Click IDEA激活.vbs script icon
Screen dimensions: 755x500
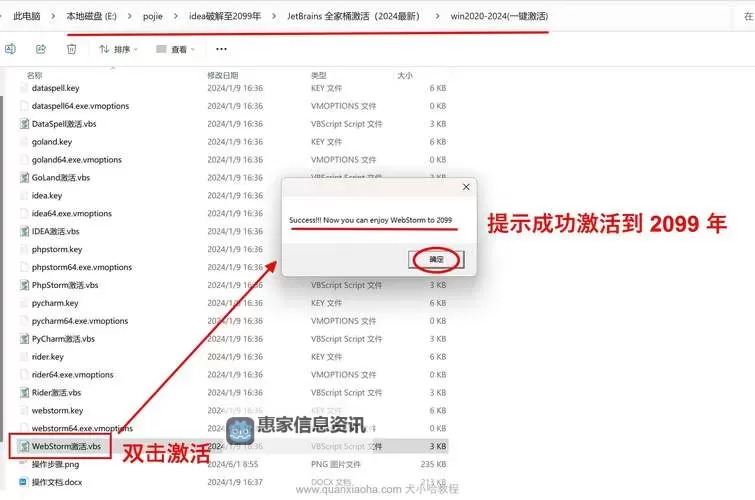24,231
